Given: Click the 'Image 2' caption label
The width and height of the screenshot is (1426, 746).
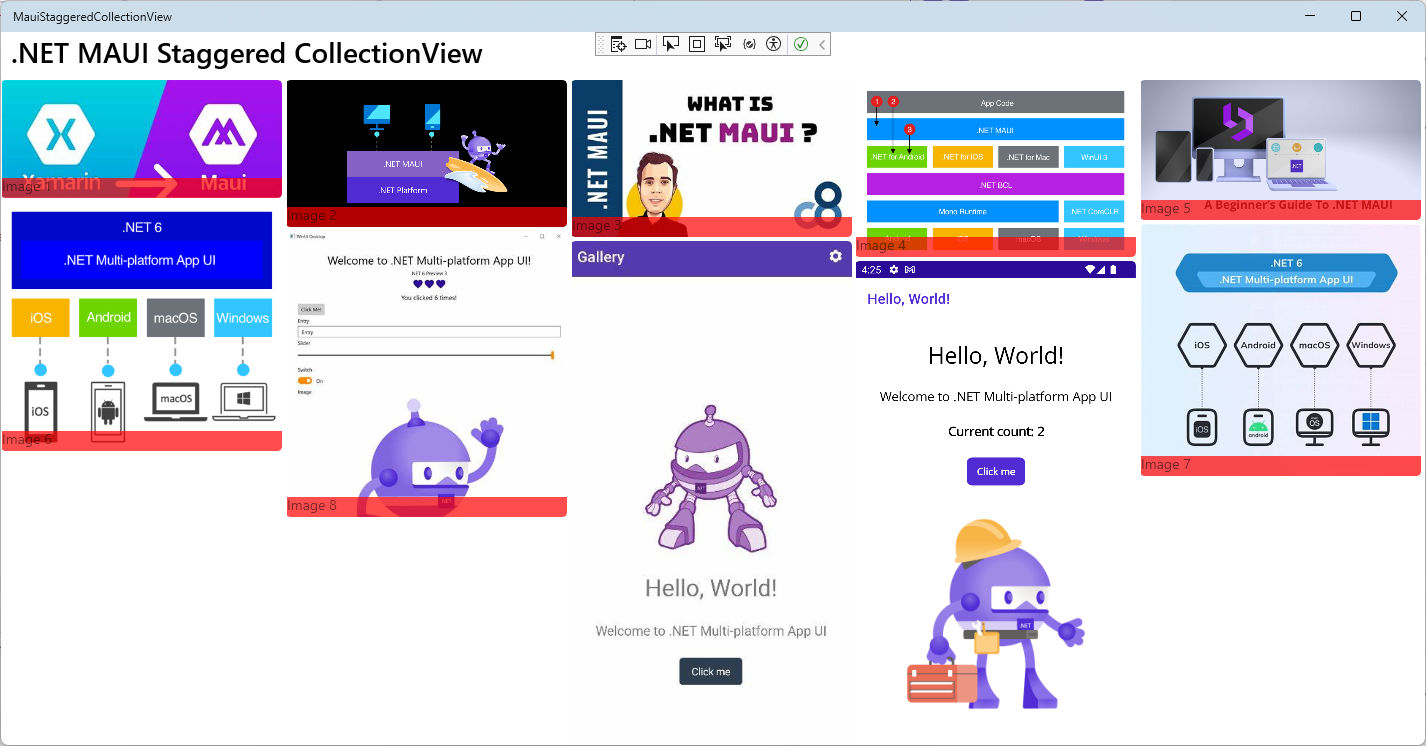Looking at the screenshot, I should click(312, 216).
